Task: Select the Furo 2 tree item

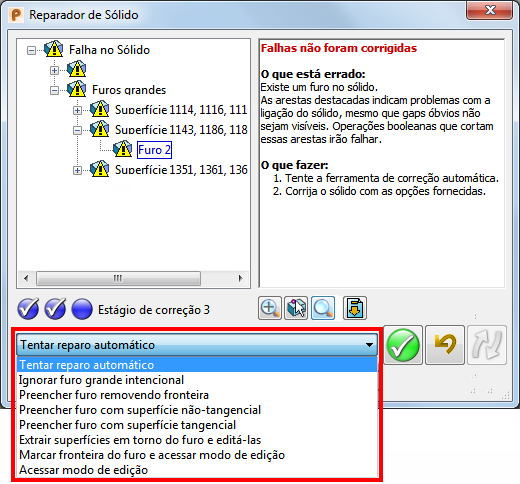Action: tap(154, 150)
